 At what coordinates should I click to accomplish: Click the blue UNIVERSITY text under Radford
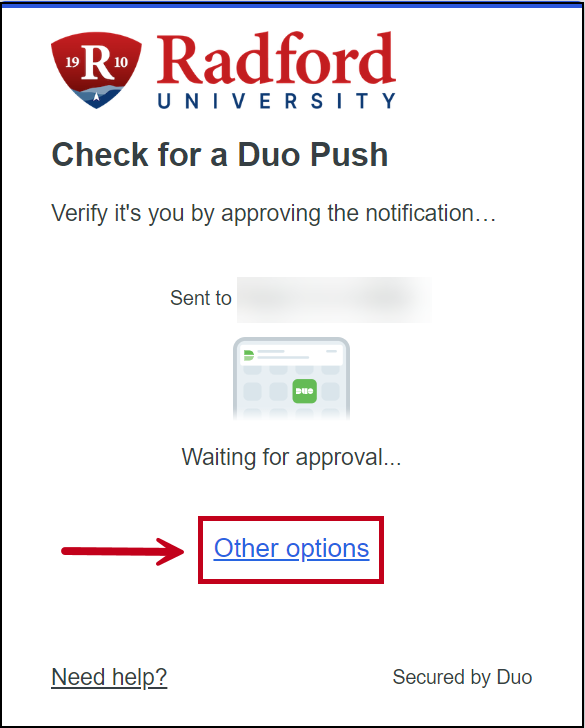coord(277,101)
